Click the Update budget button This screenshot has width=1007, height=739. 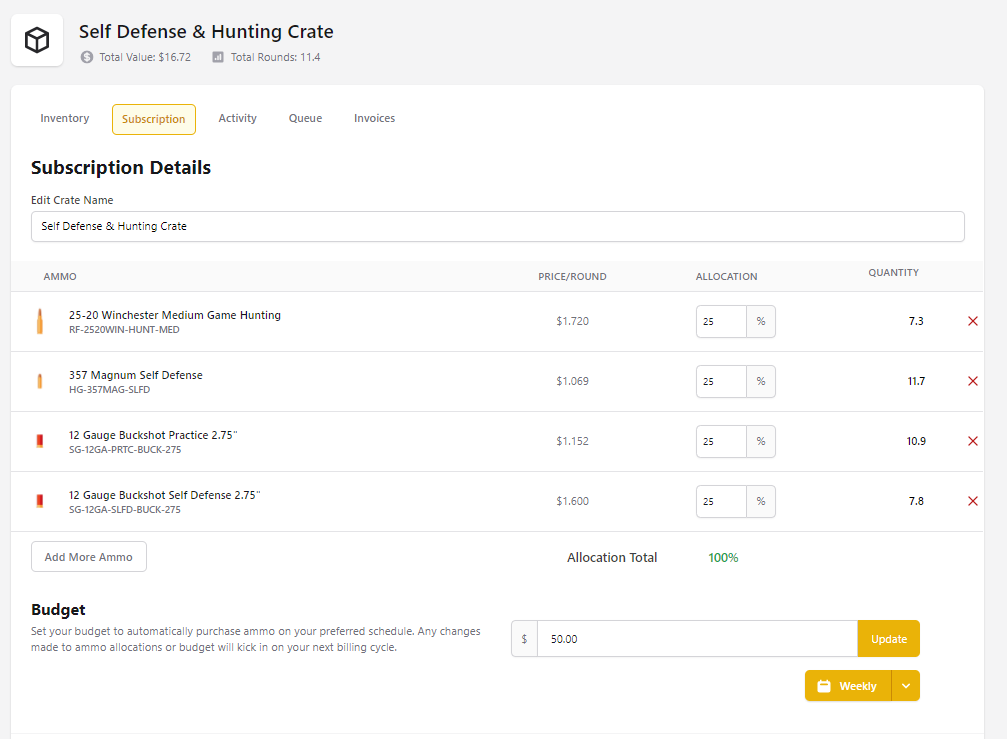(x=888, y=639)
